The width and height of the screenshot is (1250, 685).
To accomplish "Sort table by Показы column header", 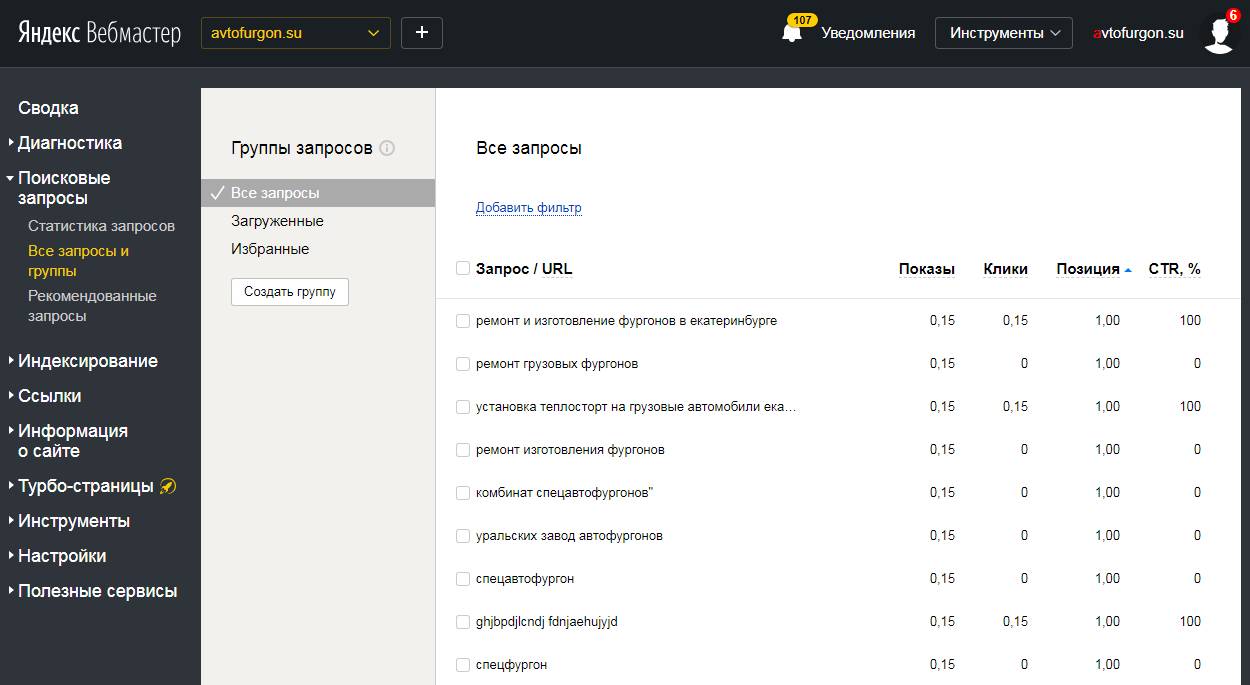I will [x=927, y=269].
